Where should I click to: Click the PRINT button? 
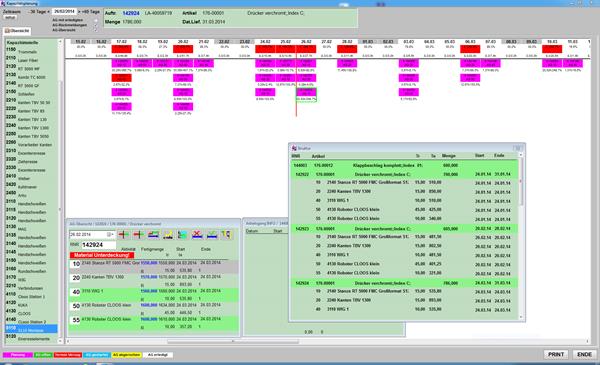(556, 354)
